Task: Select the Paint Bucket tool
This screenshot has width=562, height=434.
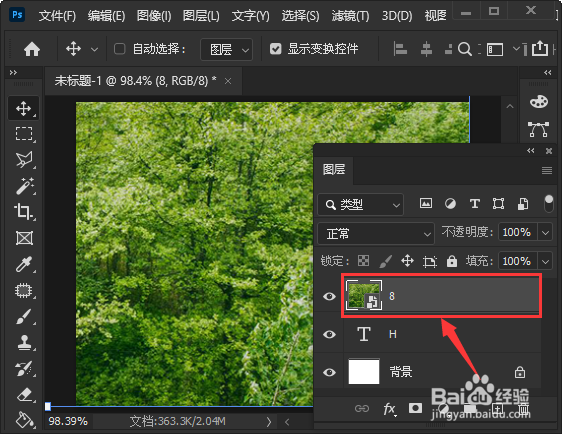Action: (x=24, y=420)
